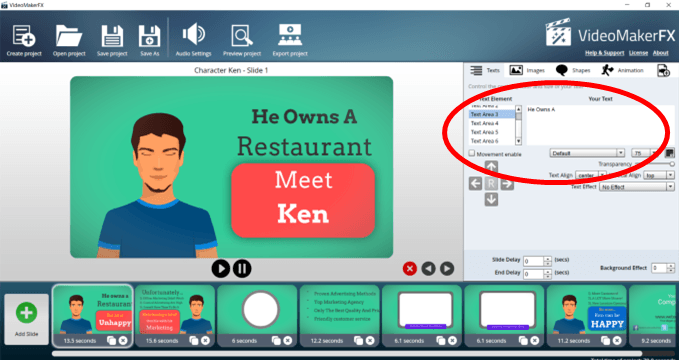The height and width of the screenshot is (360, 679).
Task: Select the 12.2 seconds slide thumbnail
Action: coord(339,316)
